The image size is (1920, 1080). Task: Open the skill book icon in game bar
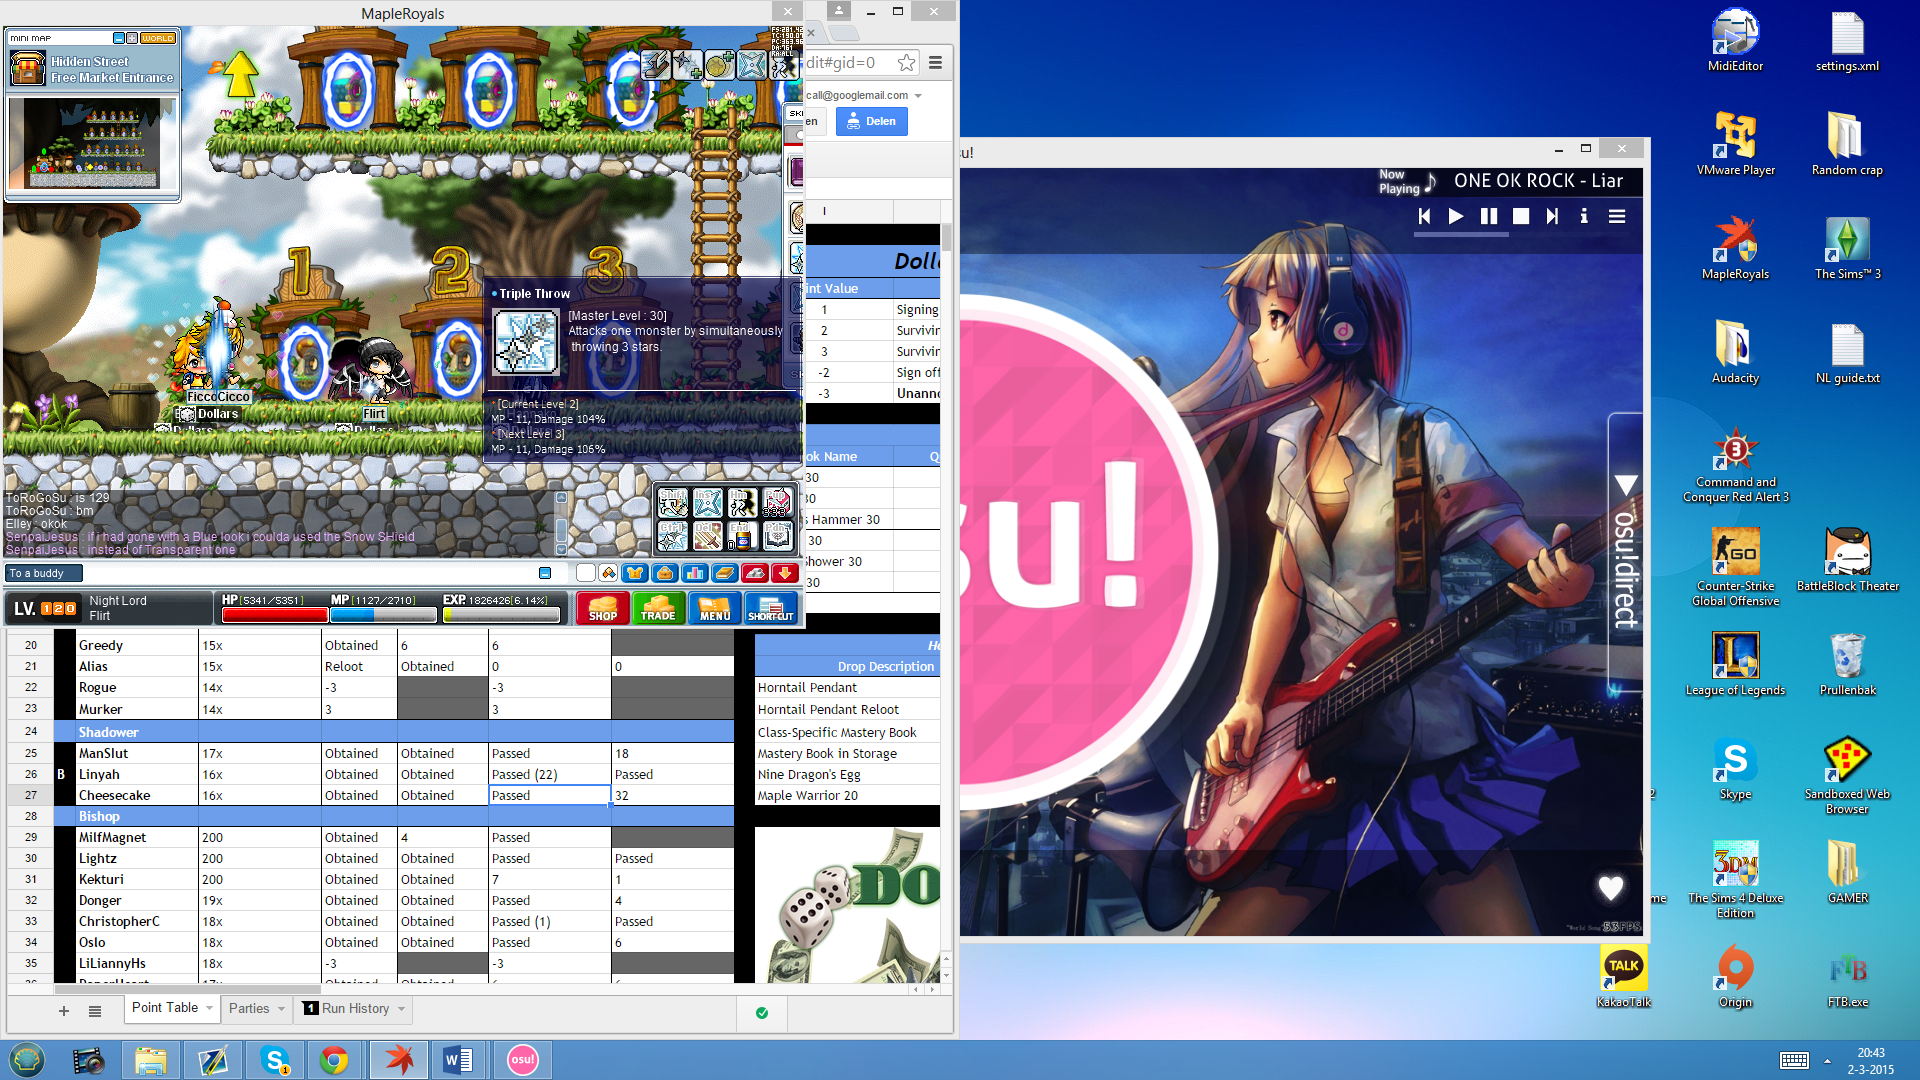pyautogui.click(x=725, y=573)
